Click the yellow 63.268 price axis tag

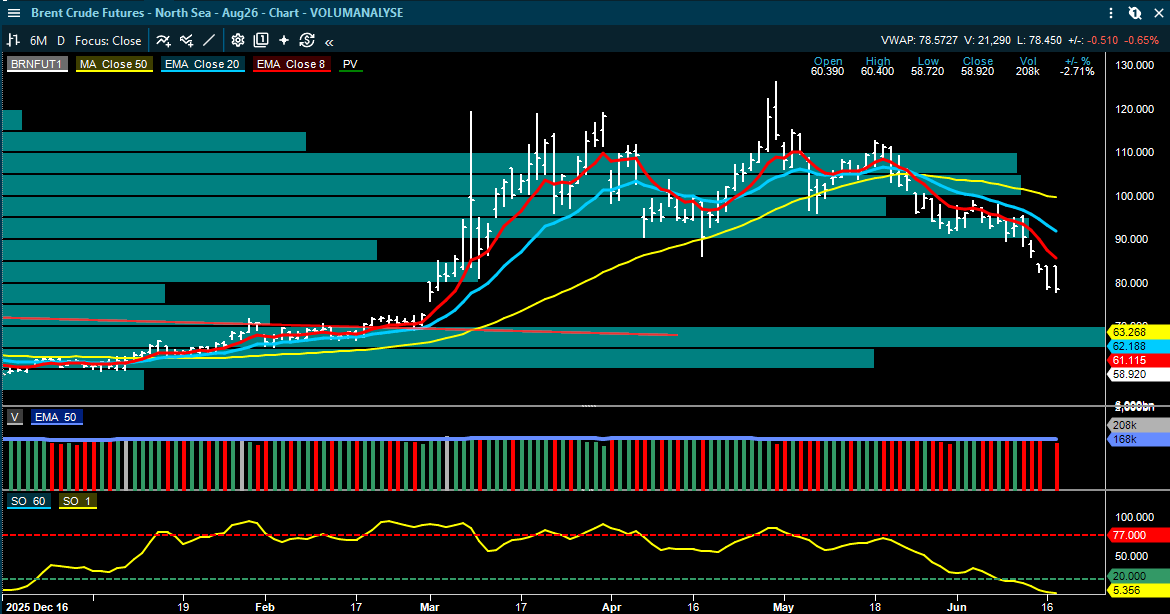[1137, 333]
